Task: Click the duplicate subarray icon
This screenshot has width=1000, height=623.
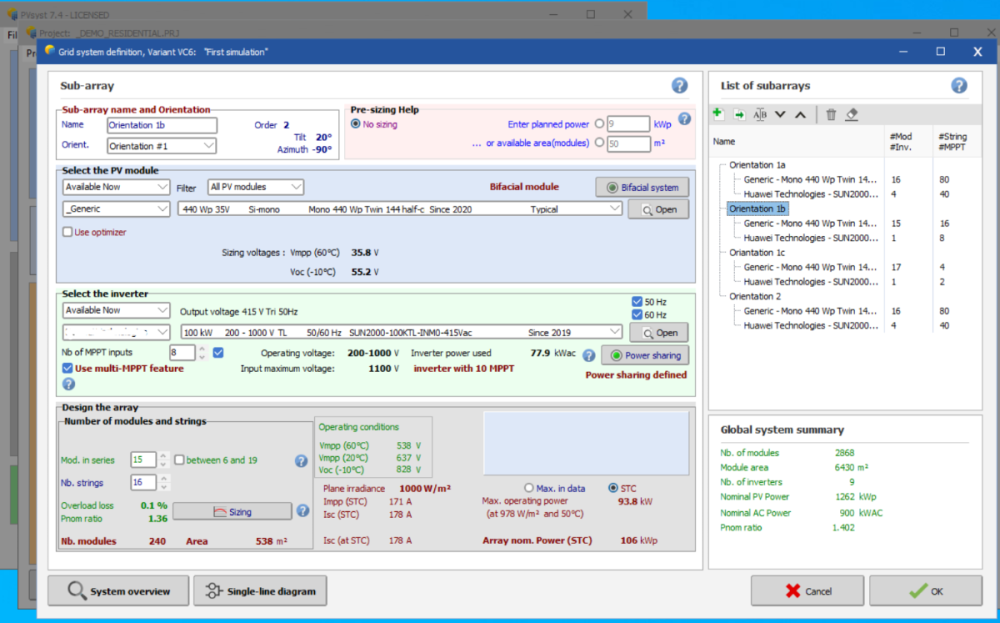Action: click(x=739, y=115)
